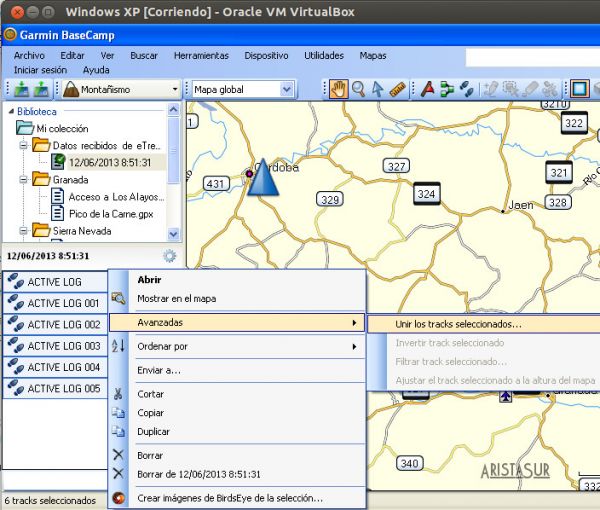Click the new track footprints tool

point(466,89)
